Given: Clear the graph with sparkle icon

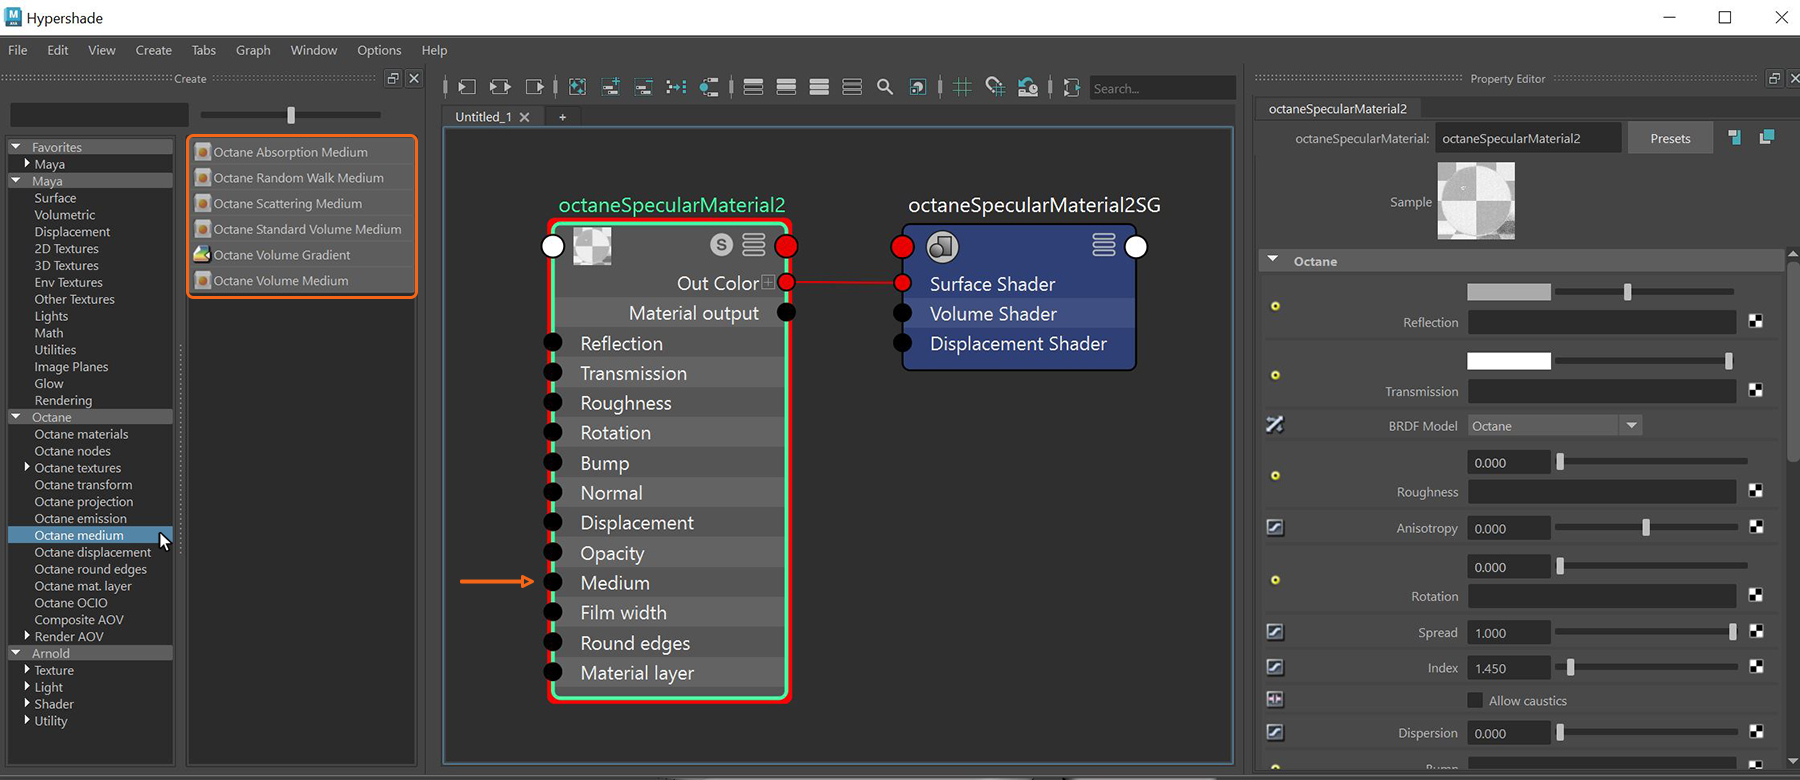Looking at the screenshot, I should click(577, 88).
